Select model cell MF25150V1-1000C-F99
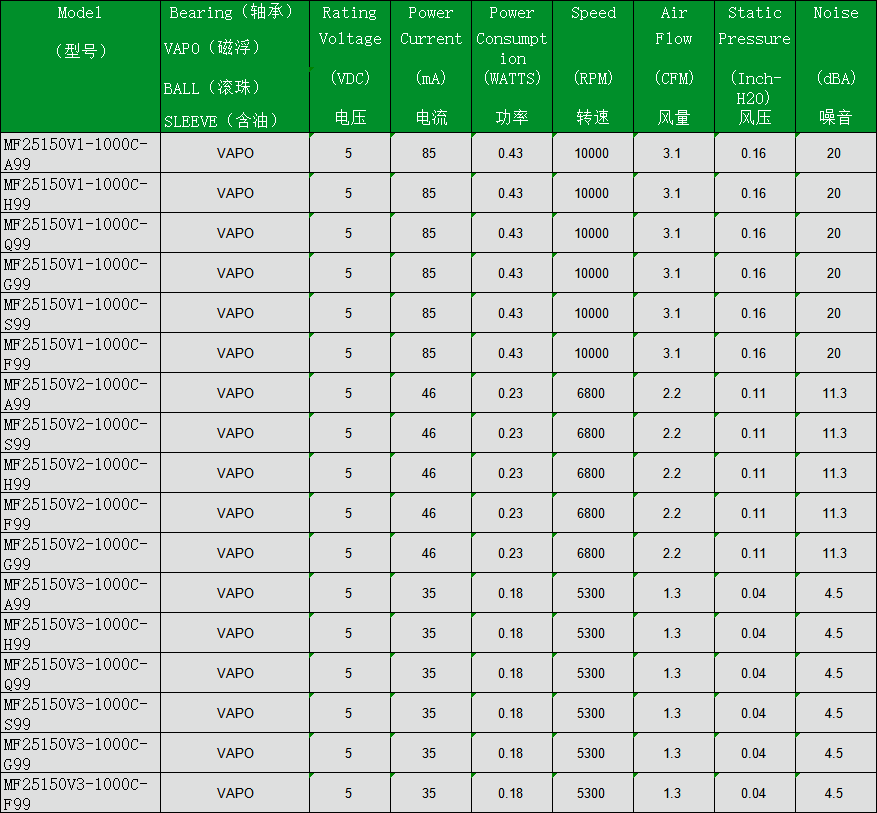This screenshot has height=813, width=877. point(80,353)
